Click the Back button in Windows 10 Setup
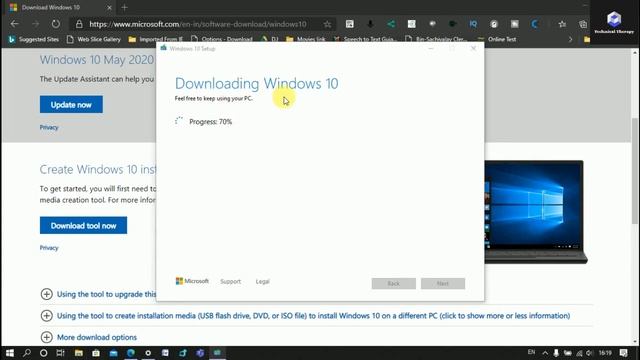 point(393,283)
